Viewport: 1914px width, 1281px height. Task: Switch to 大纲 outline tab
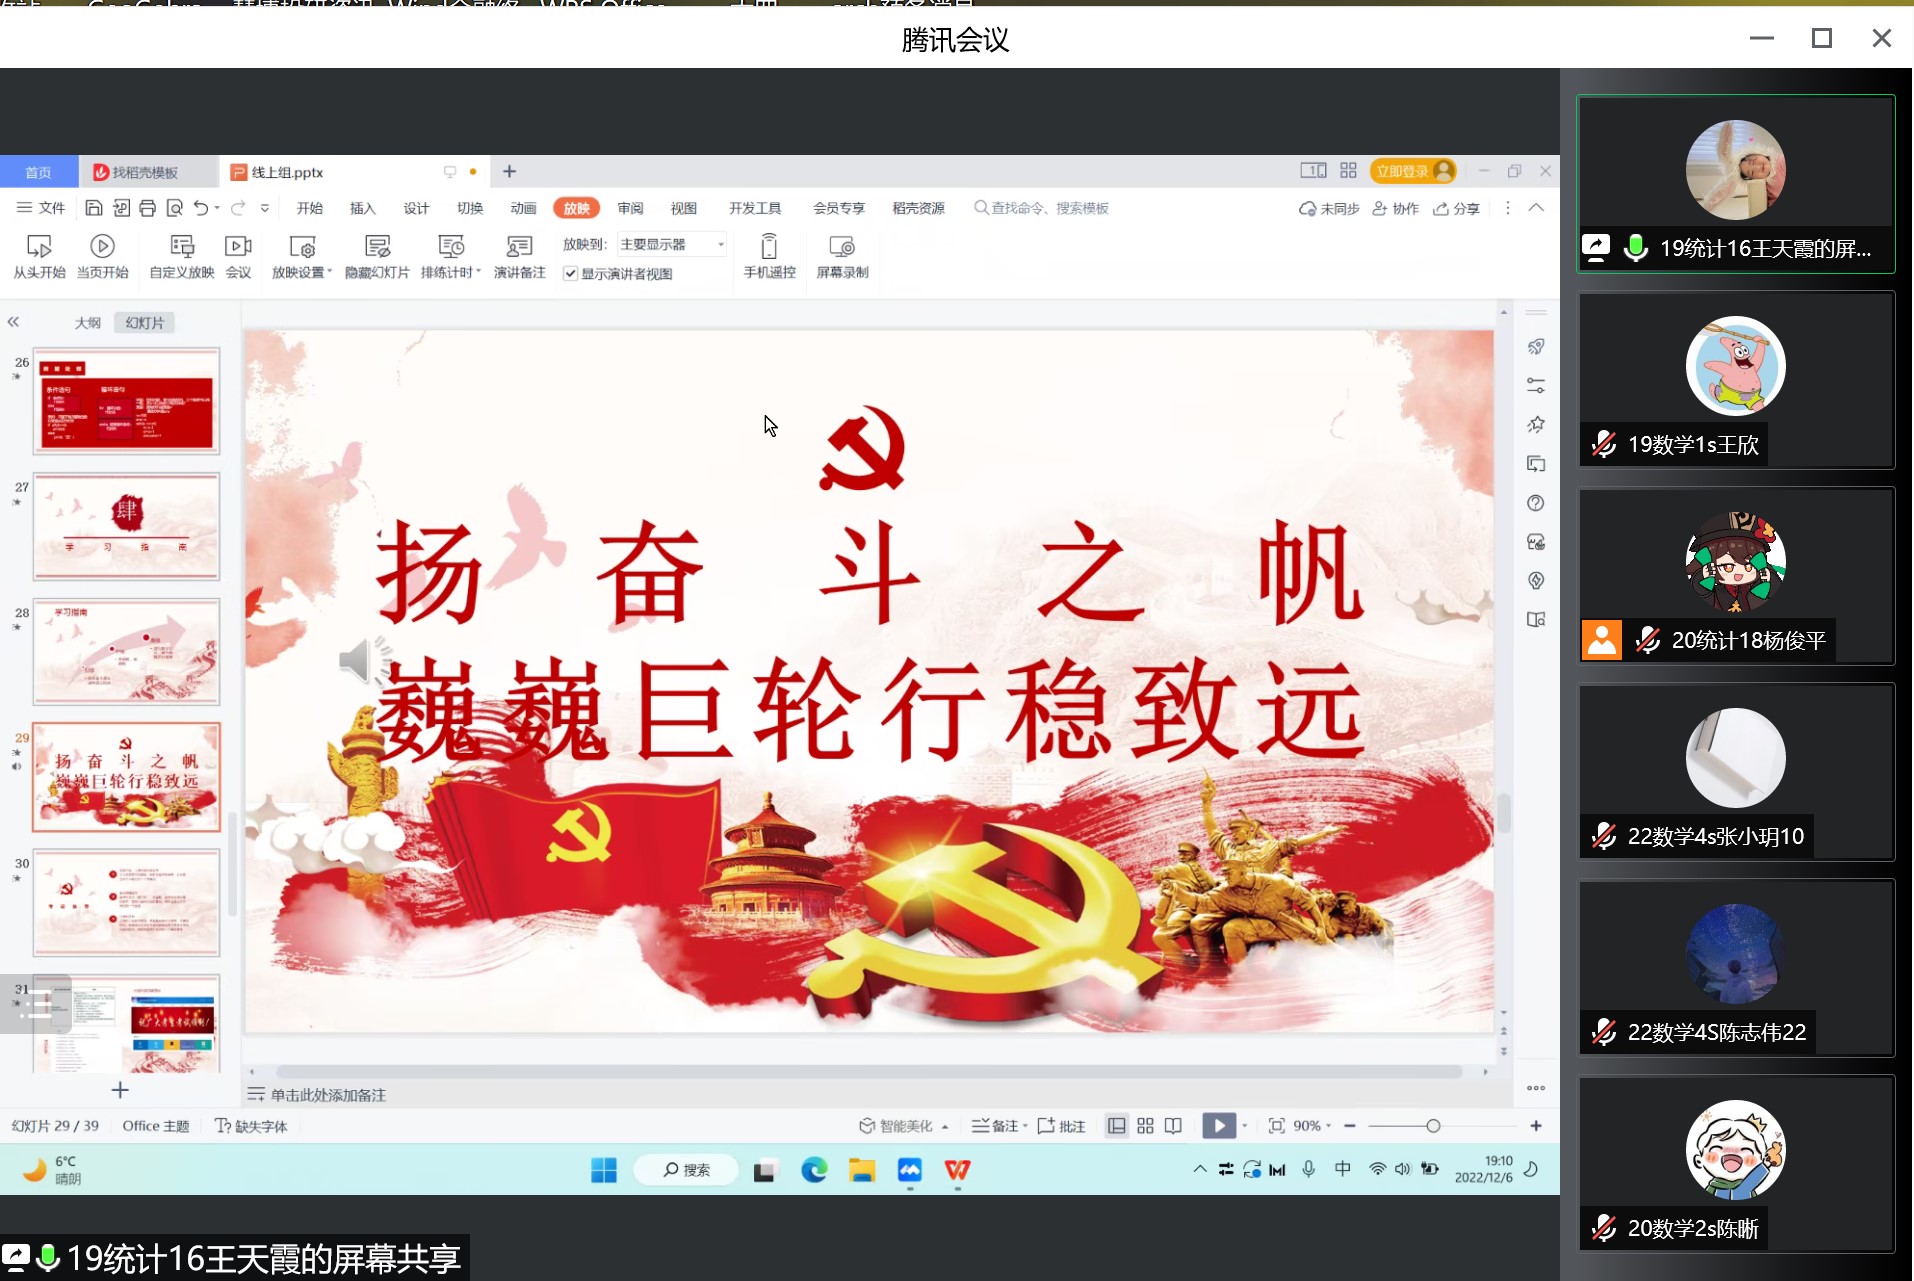[88, 323]
